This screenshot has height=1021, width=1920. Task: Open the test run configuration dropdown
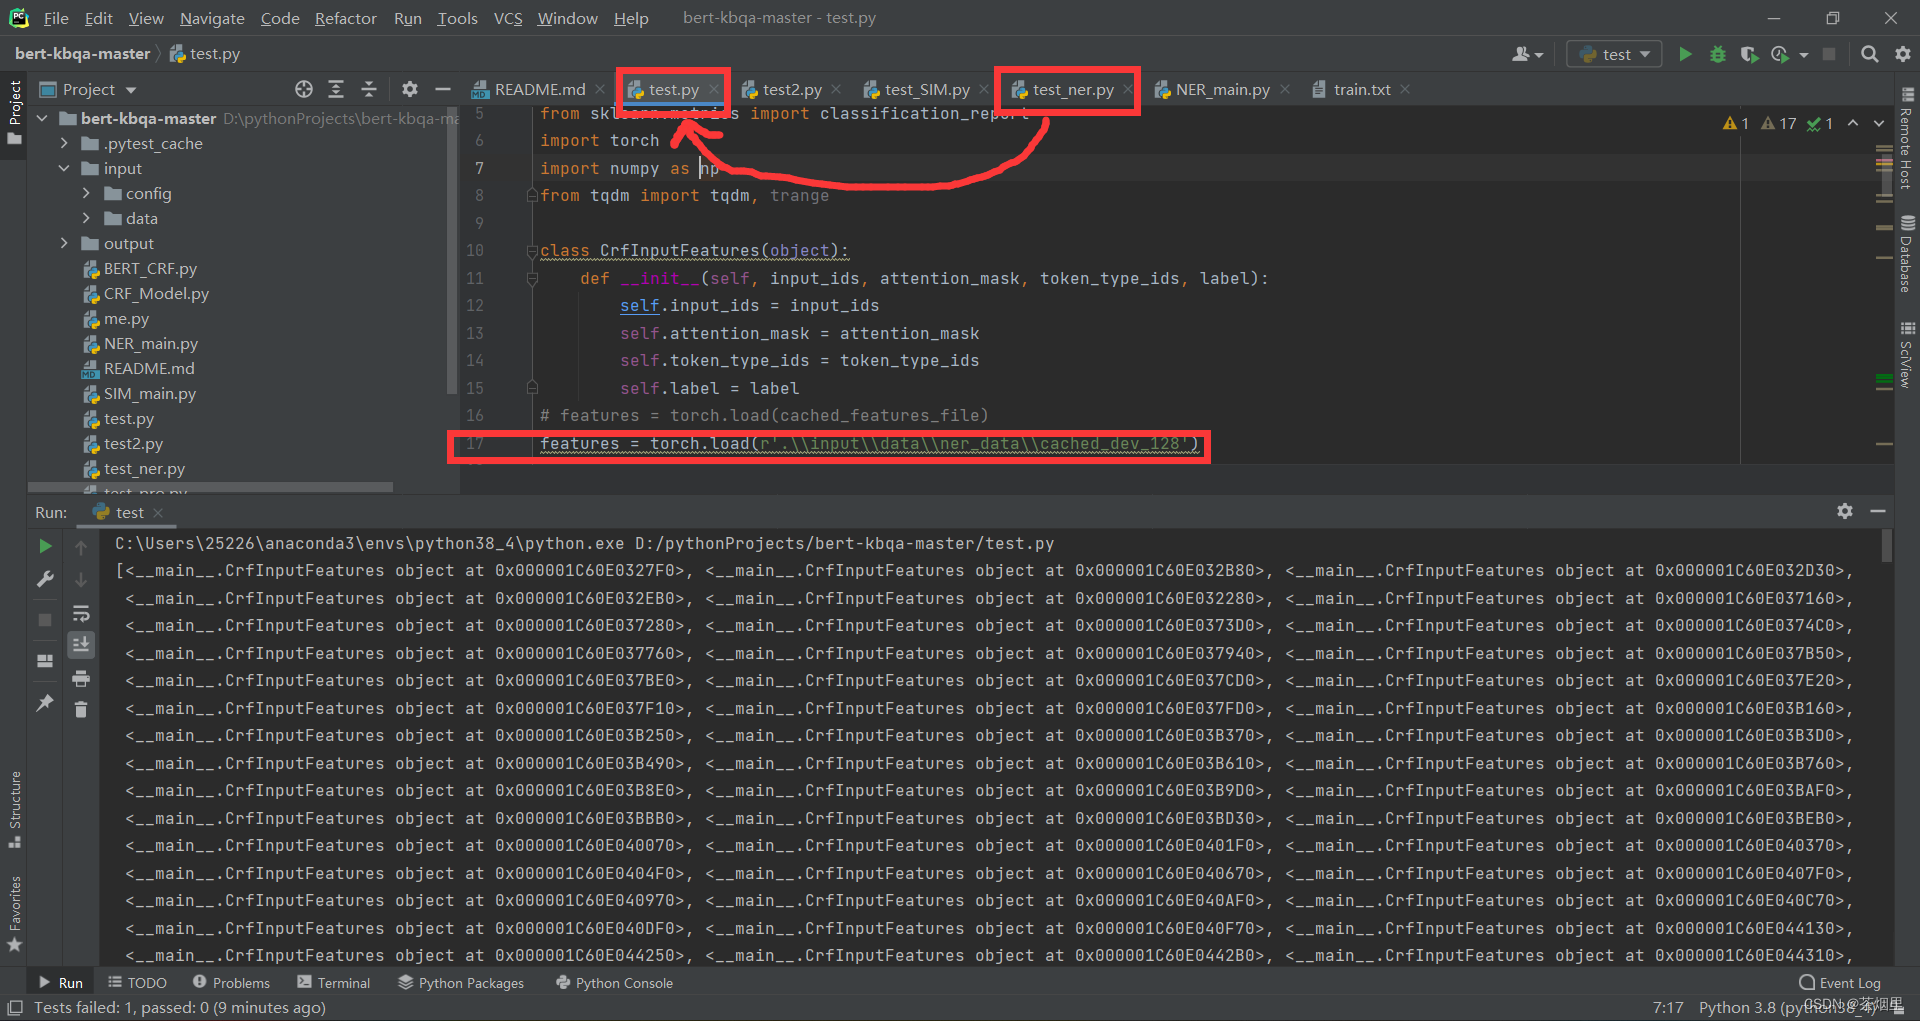point(1614,54)
